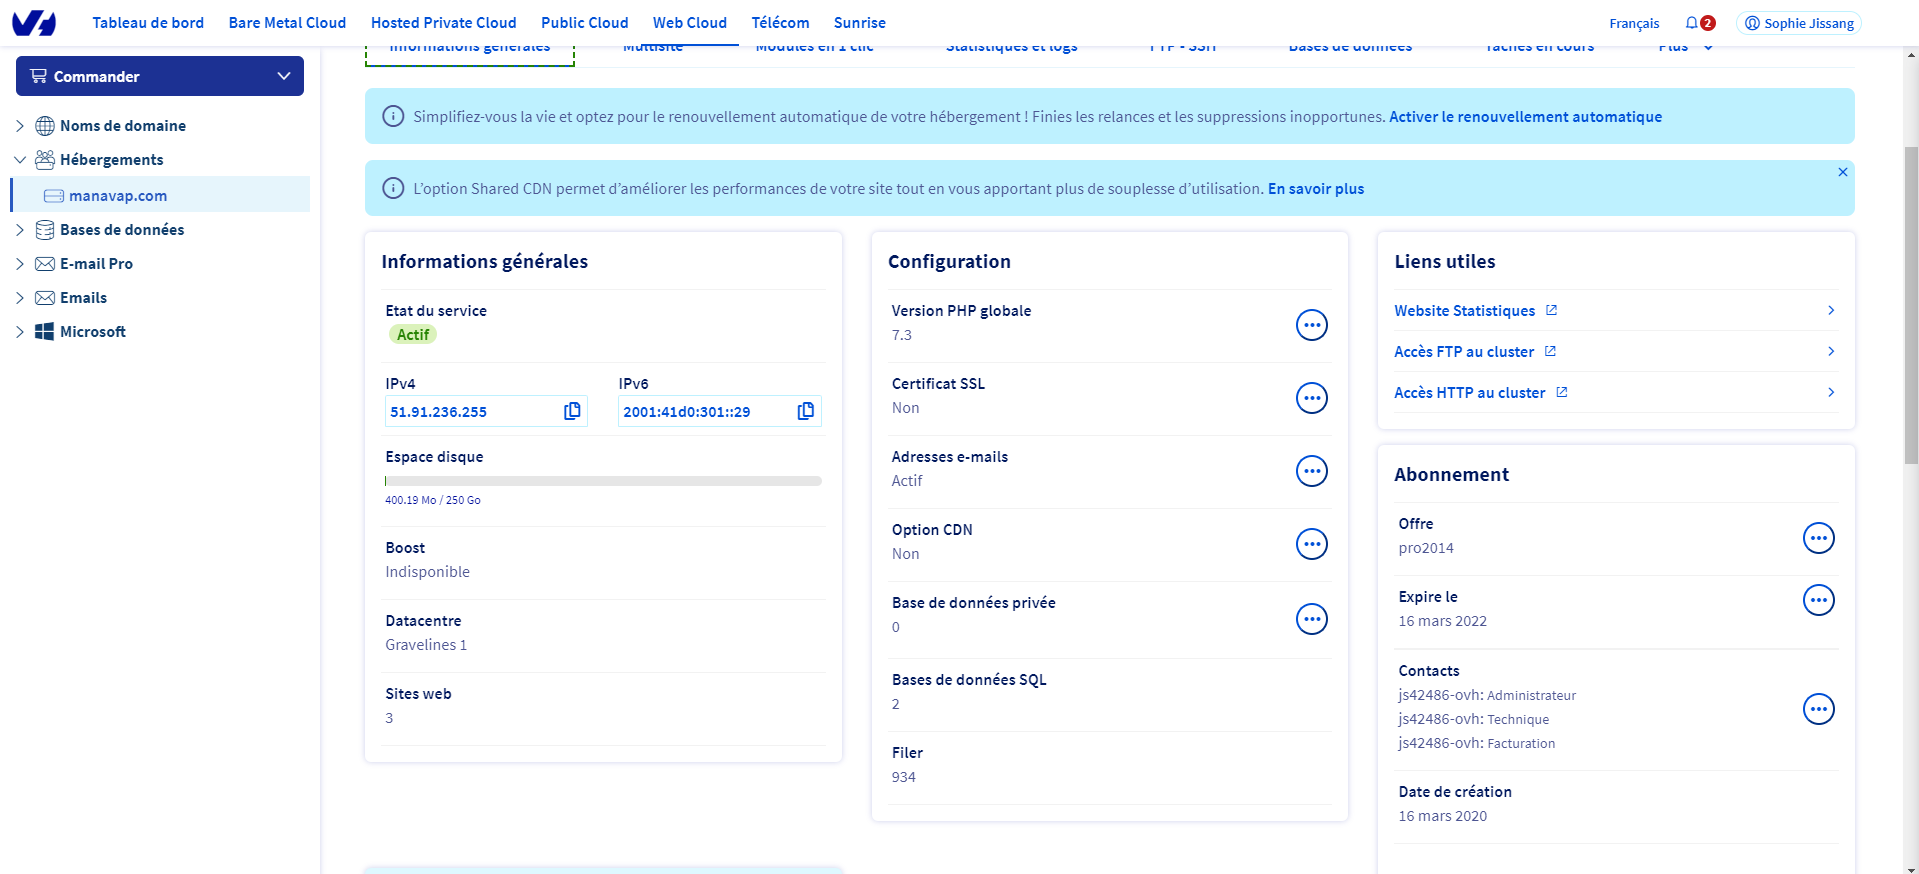Copy the IPv6 address to clipboard
Image resolution: width=1919 pixels, height=874 pixels.
point(805,411)
